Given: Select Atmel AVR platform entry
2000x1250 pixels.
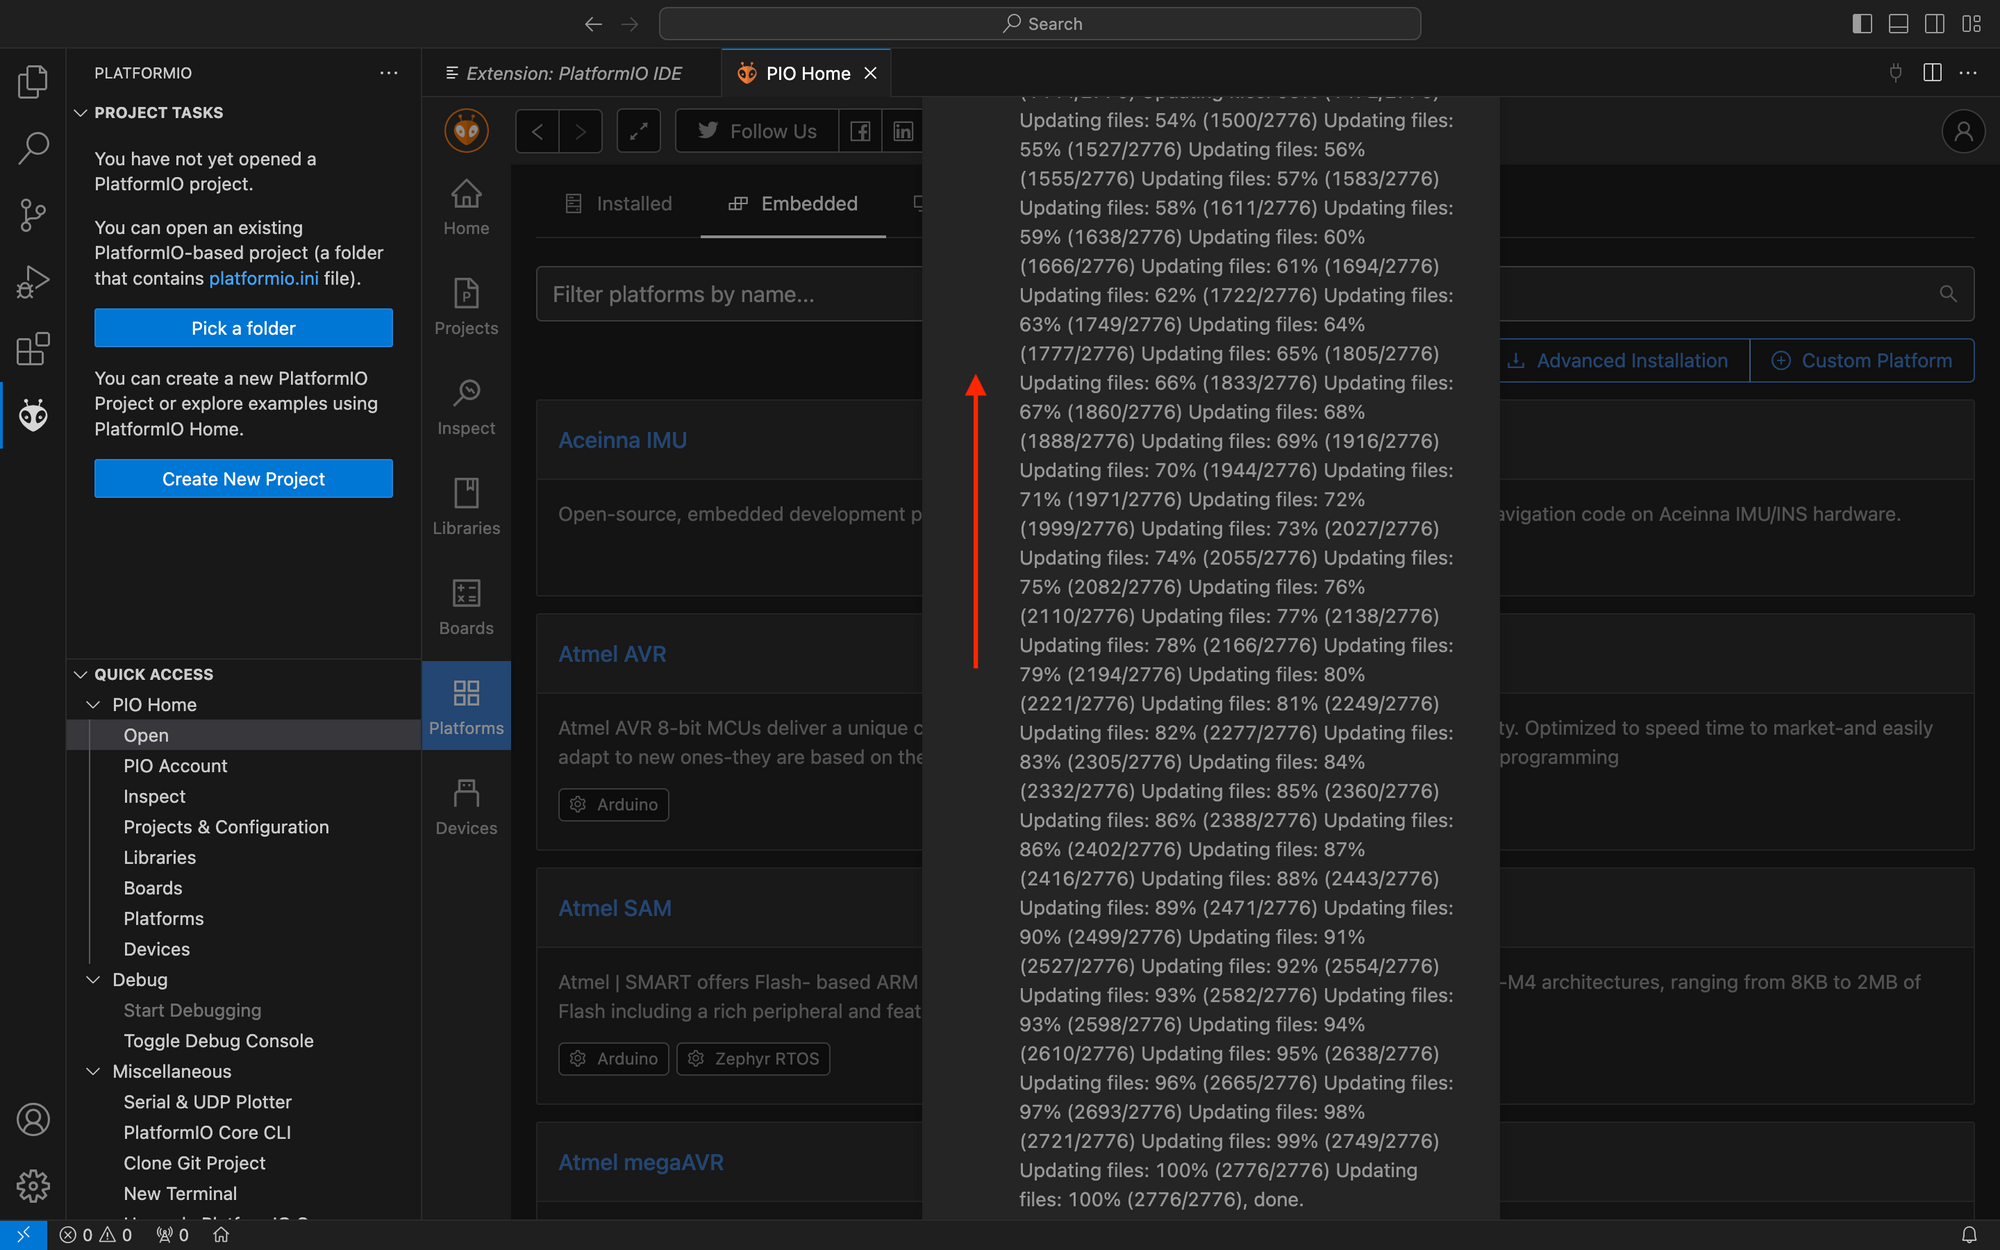Looking at the screenshot, I should click(612, 654).
